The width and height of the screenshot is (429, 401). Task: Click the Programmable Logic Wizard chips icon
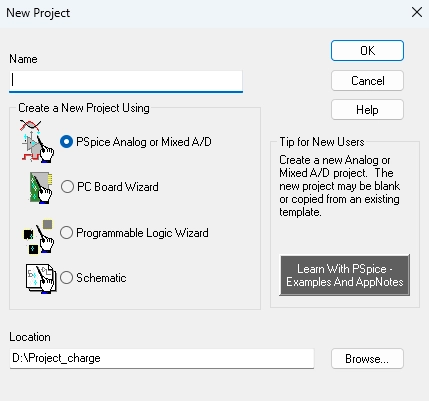39,236
